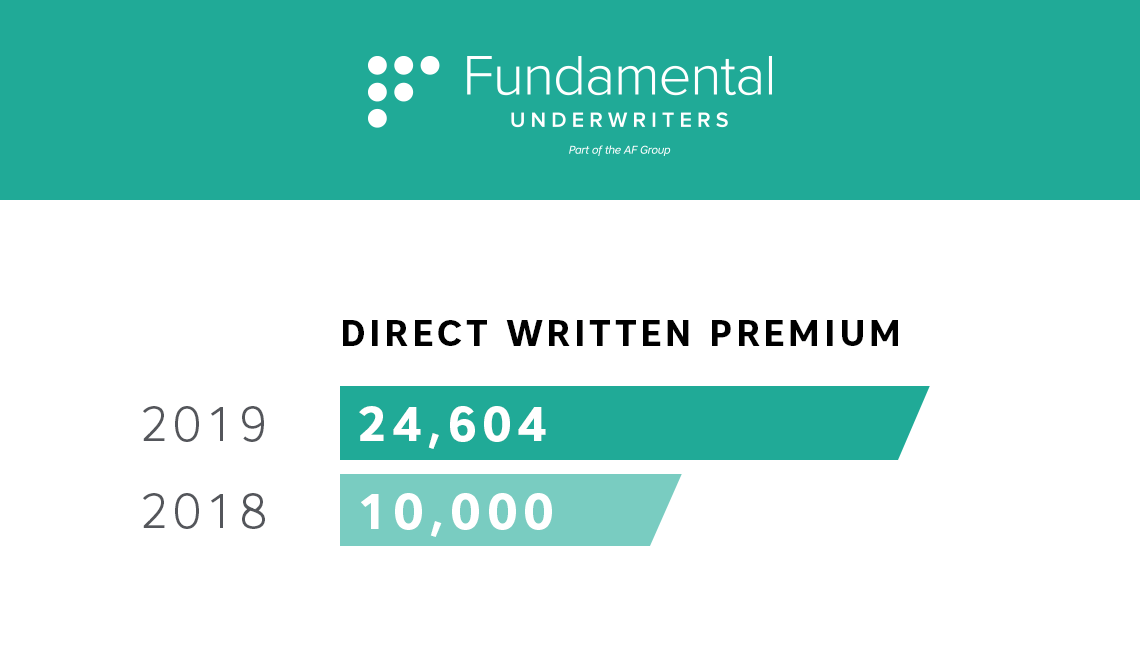Click the bottom dot of the logo
This screenshot has height=666, width=1140.
coord(377,118)
